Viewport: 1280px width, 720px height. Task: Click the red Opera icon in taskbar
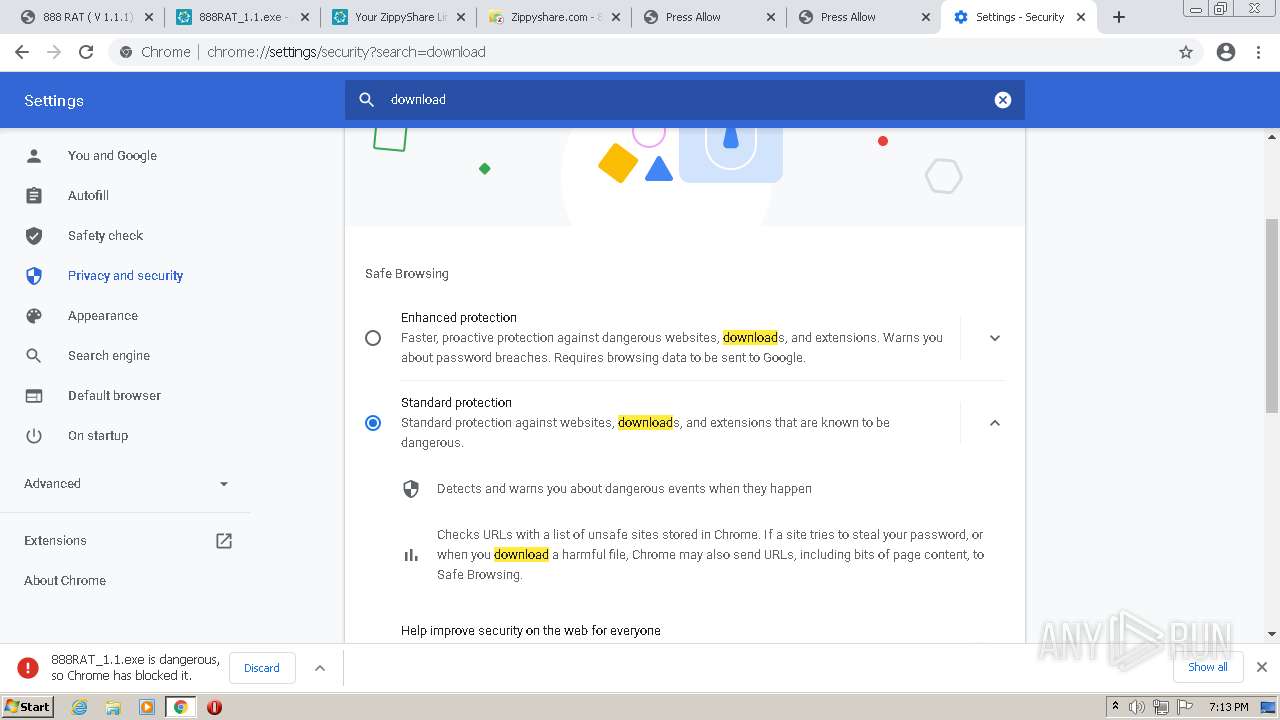(214, 707)
